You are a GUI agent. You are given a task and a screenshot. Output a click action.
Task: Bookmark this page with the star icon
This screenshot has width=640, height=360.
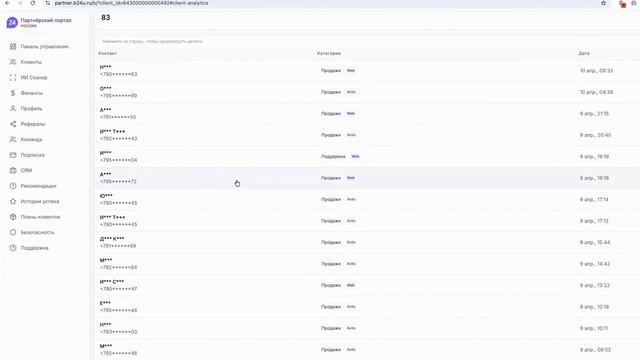tap(603, 3)
